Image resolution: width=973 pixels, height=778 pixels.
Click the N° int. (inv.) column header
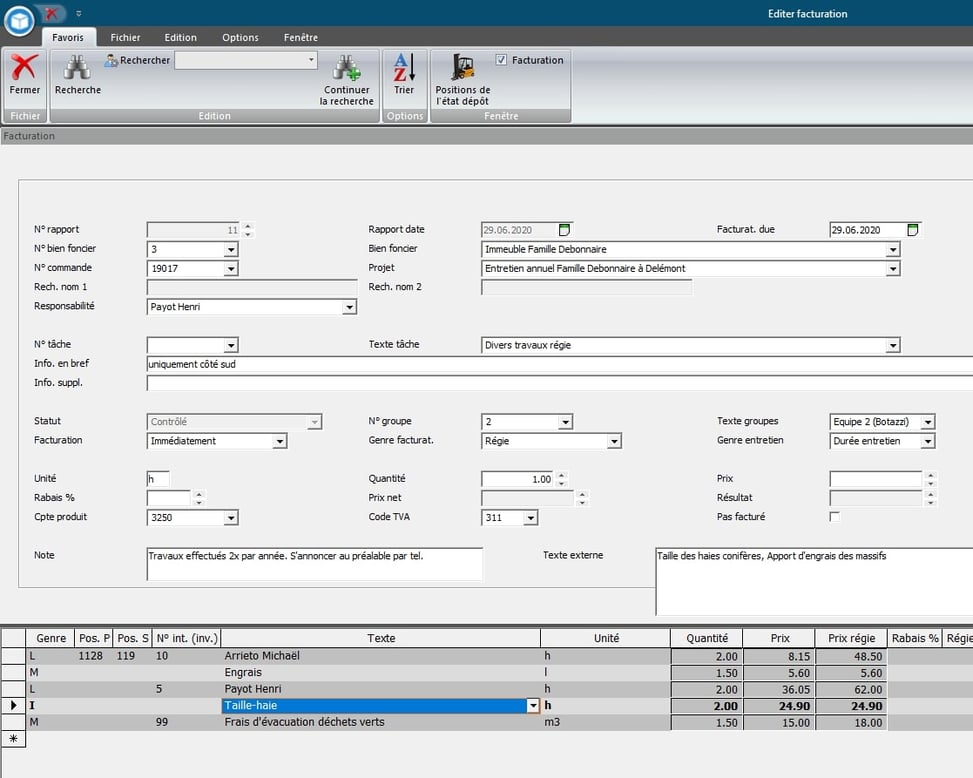pos(187,638)
